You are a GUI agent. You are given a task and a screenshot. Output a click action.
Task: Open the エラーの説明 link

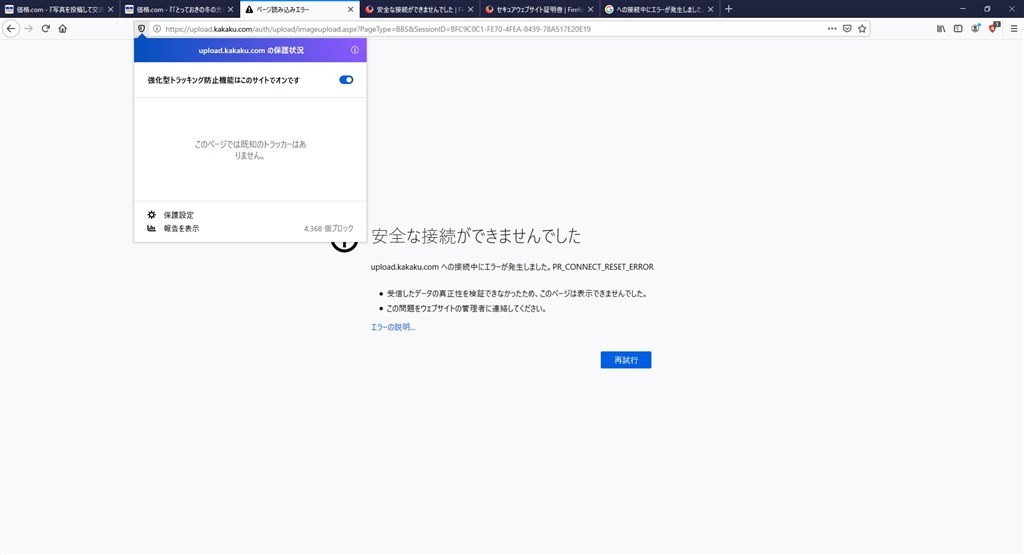[x=393, y=327]
